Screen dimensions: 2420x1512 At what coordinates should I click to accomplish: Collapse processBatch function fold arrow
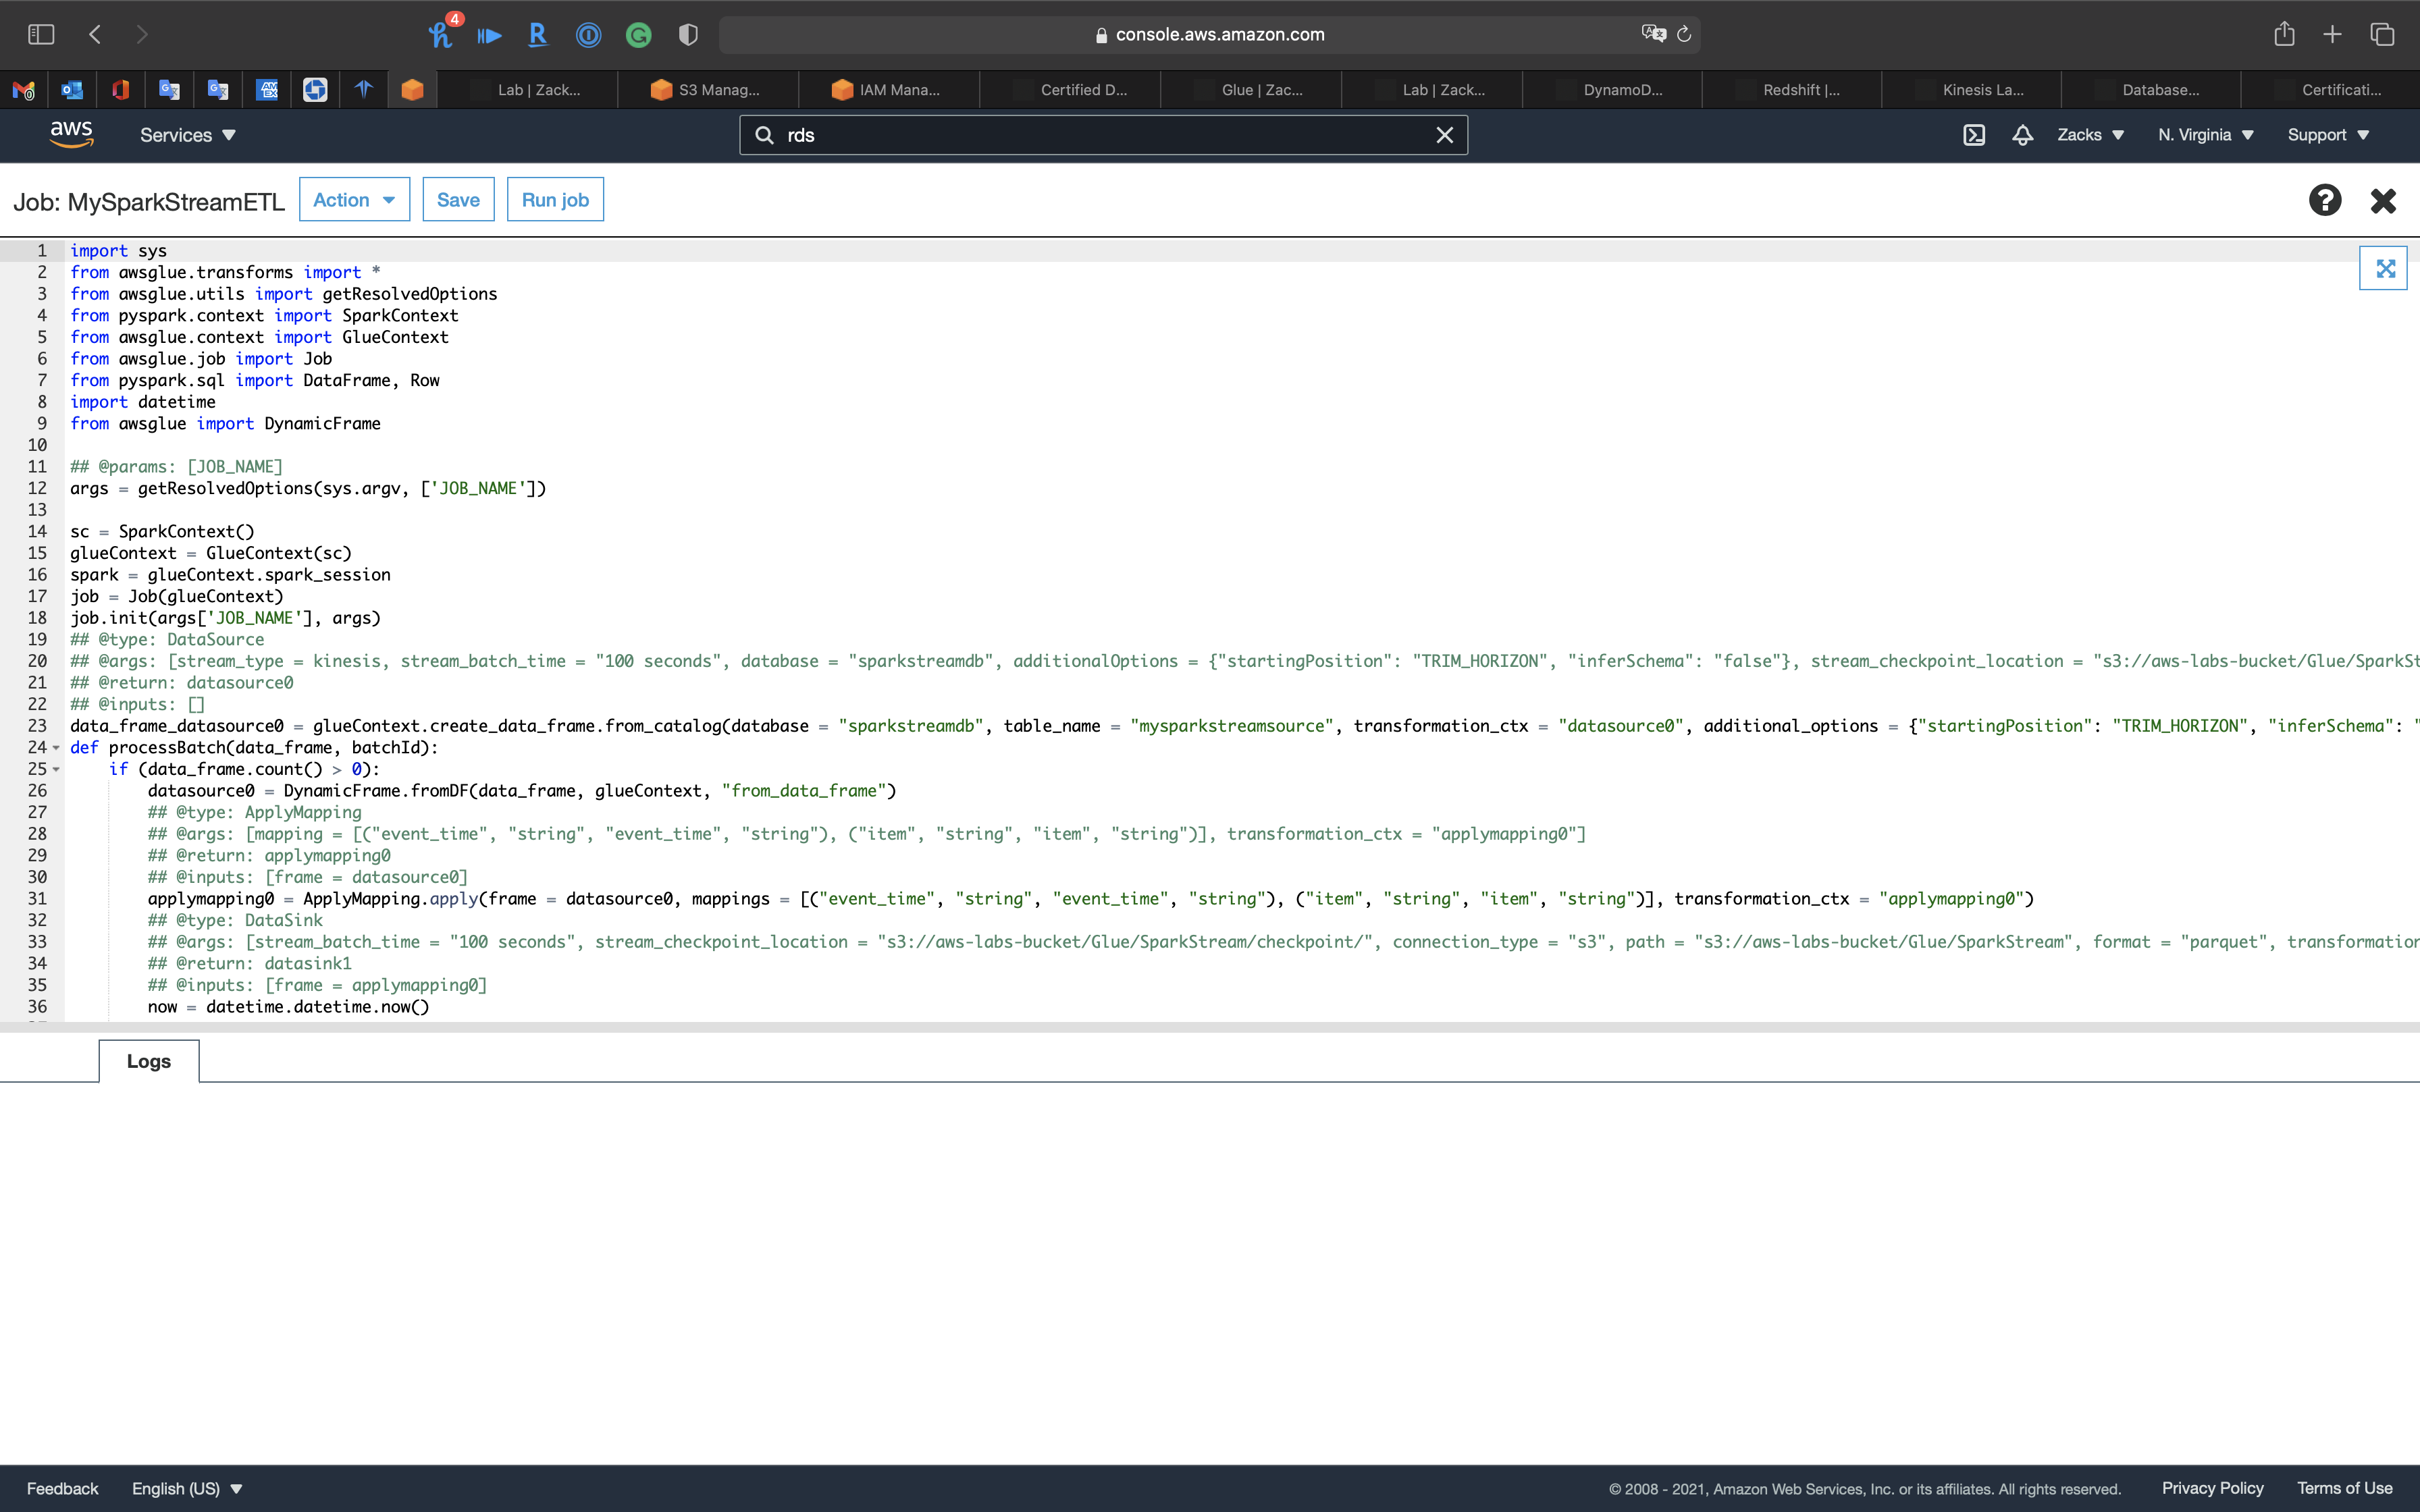[x=56, y=748]
